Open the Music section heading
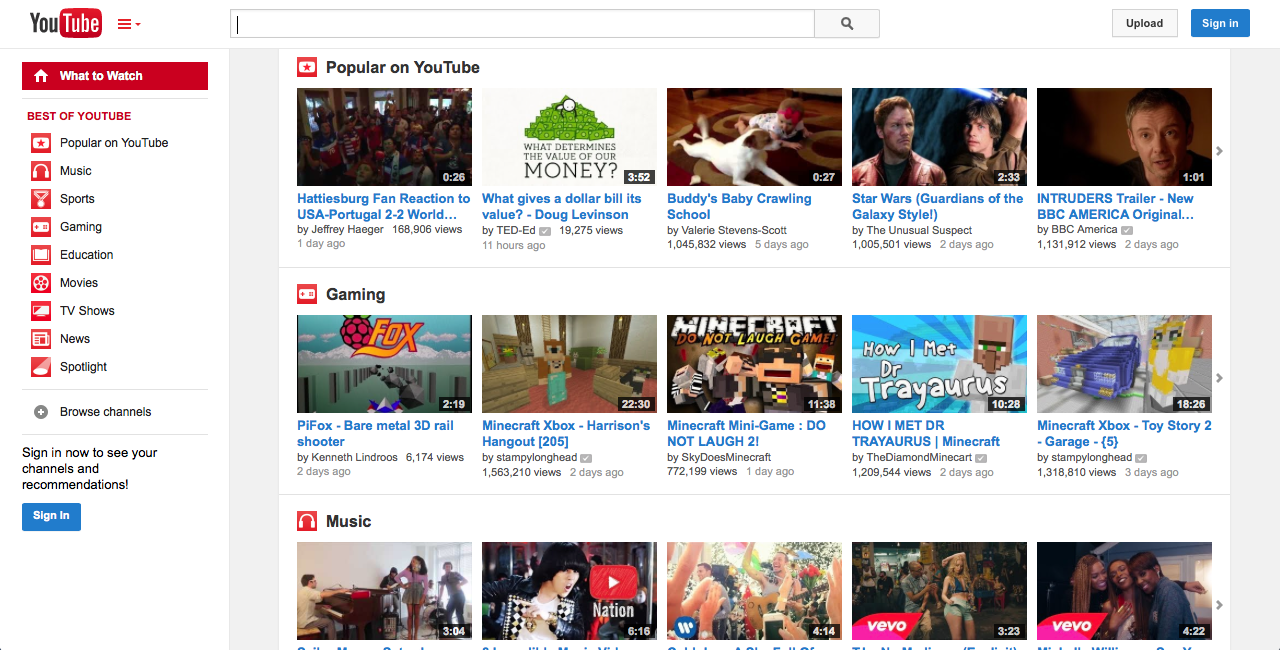The image size is (1280, 650). point(348,521)
